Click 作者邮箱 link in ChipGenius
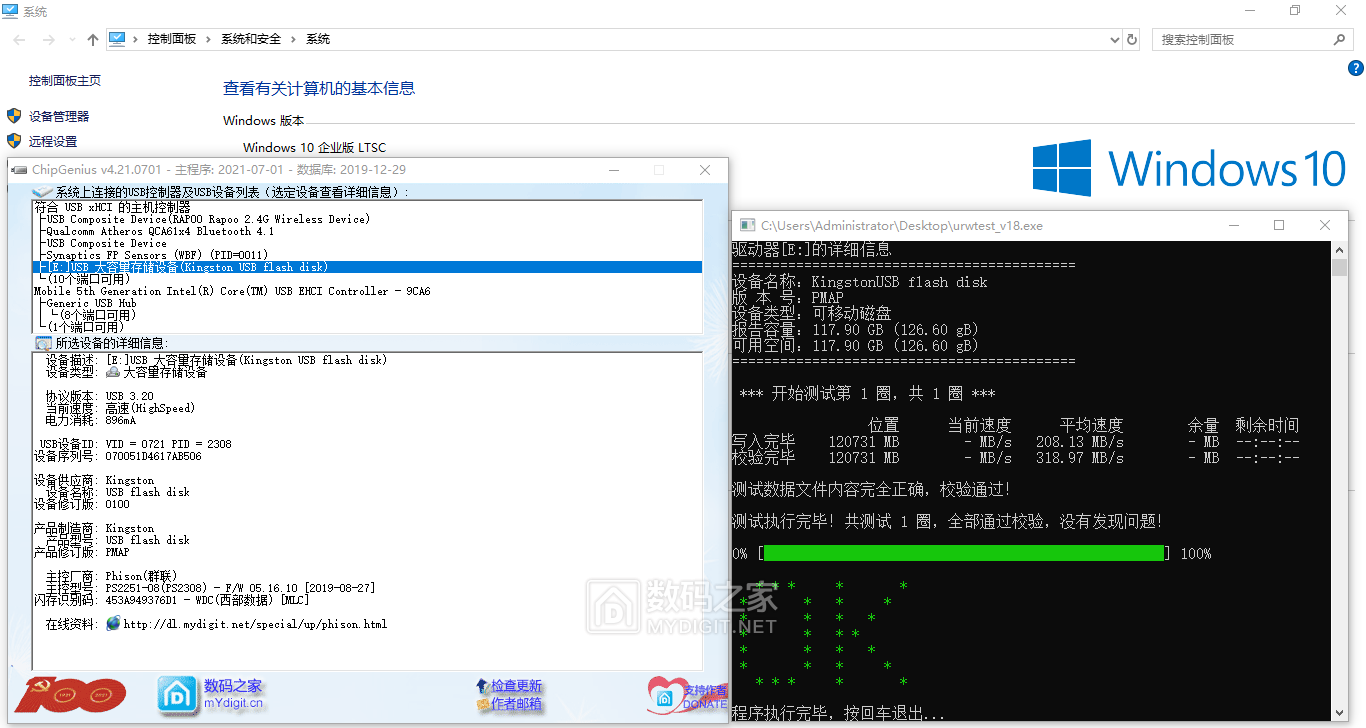This screenshot has height=728, width=1366. point(516,704)
